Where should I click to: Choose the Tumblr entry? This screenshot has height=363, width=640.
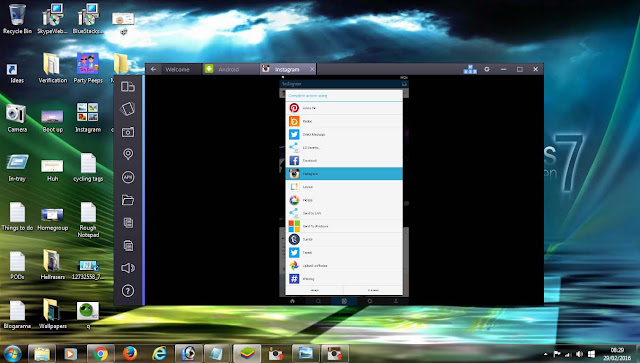[344, 239]
